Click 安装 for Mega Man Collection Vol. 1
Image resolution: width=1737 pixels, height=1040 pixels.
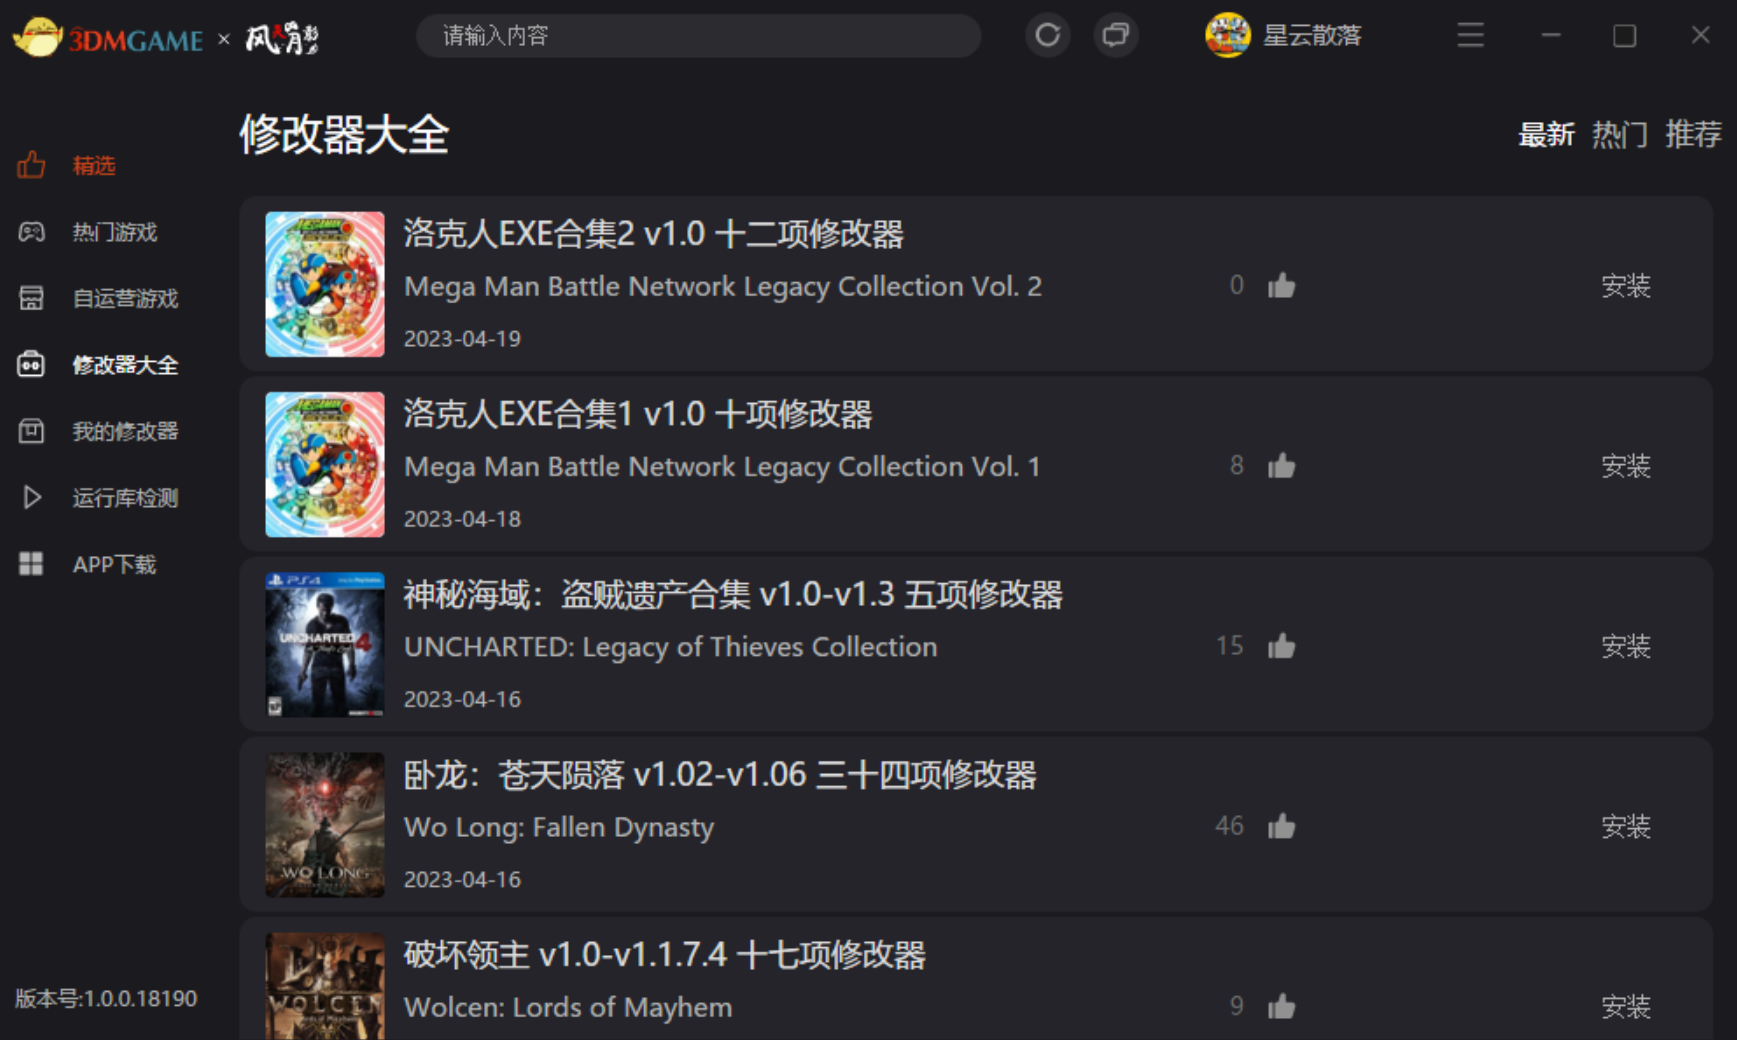pos(1626,466)
